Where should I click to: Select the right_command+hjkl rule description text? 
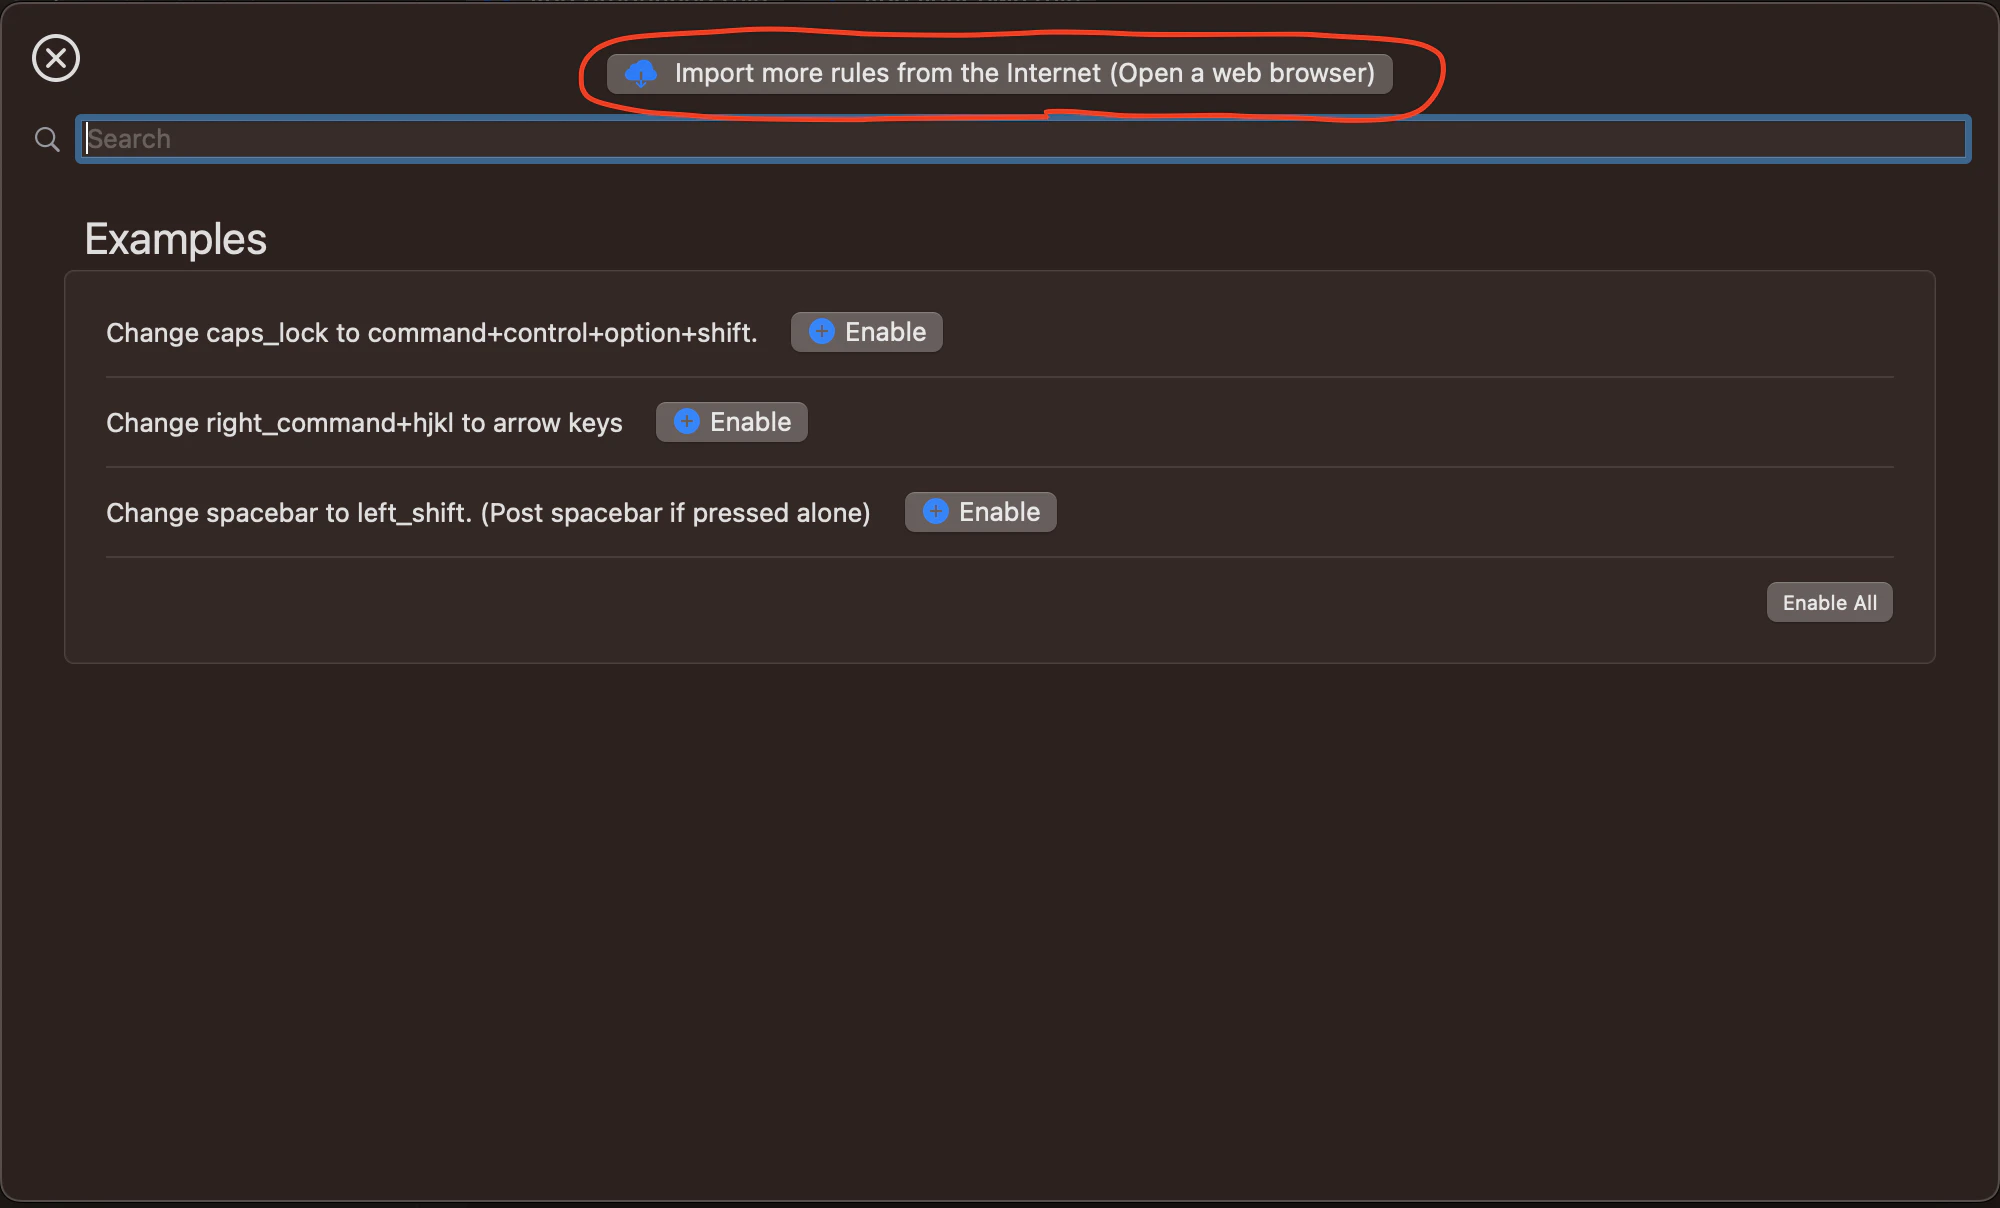[x=364, y=423]
